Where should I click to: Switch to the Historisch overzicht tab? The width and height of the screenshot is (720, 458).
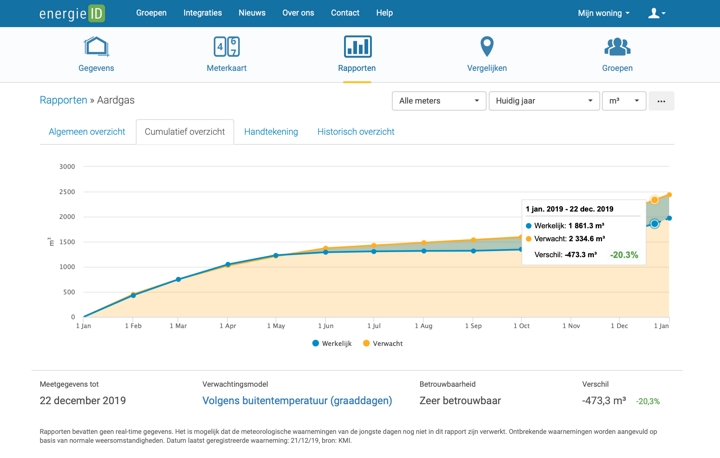pyautogui.click(x=356, y=132)
